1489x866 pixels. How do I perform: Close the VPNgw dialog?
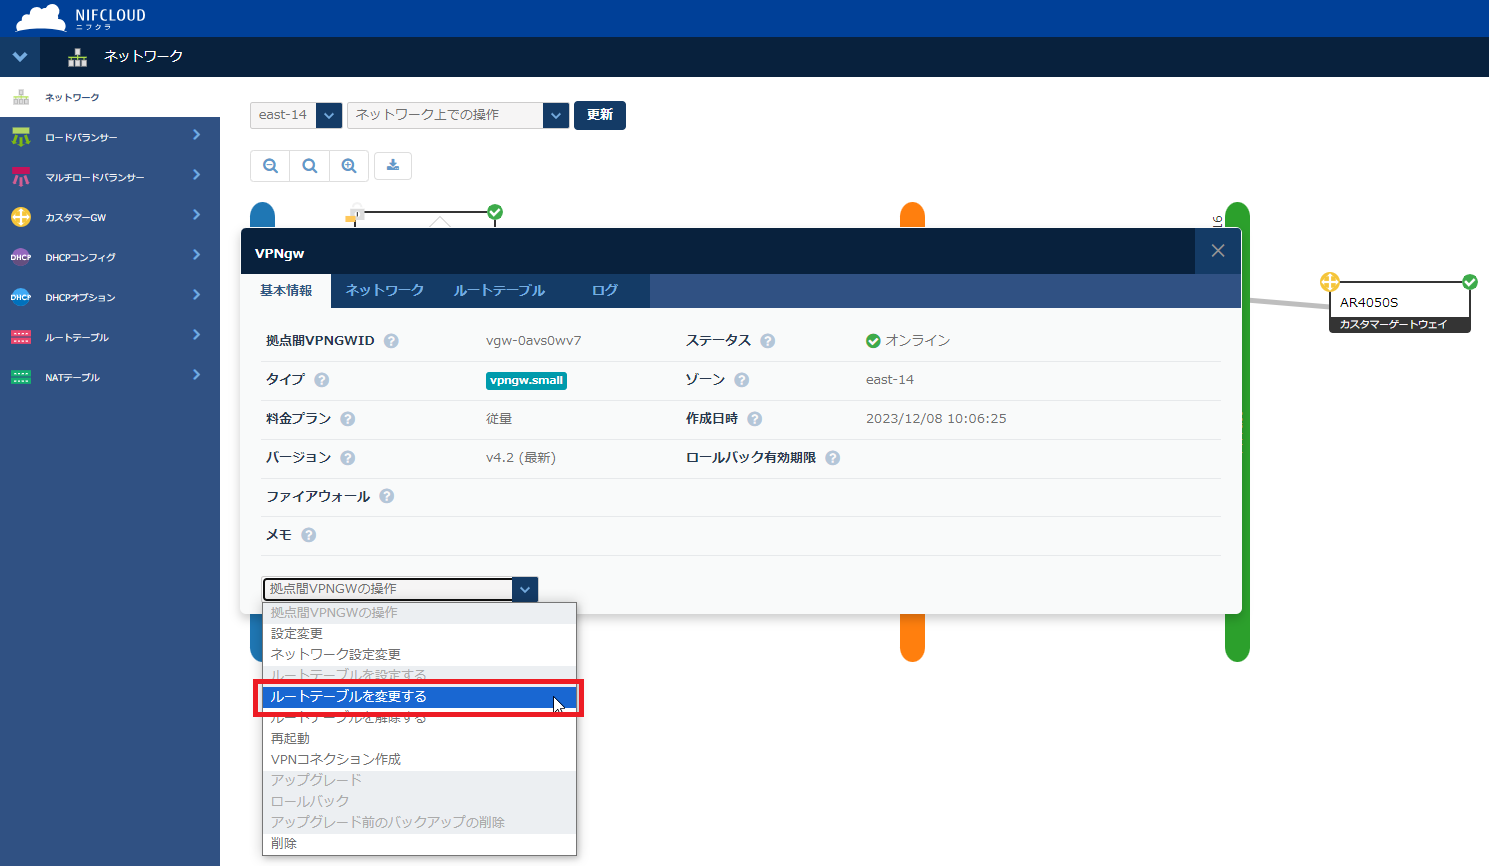(x=1217, y=251)
